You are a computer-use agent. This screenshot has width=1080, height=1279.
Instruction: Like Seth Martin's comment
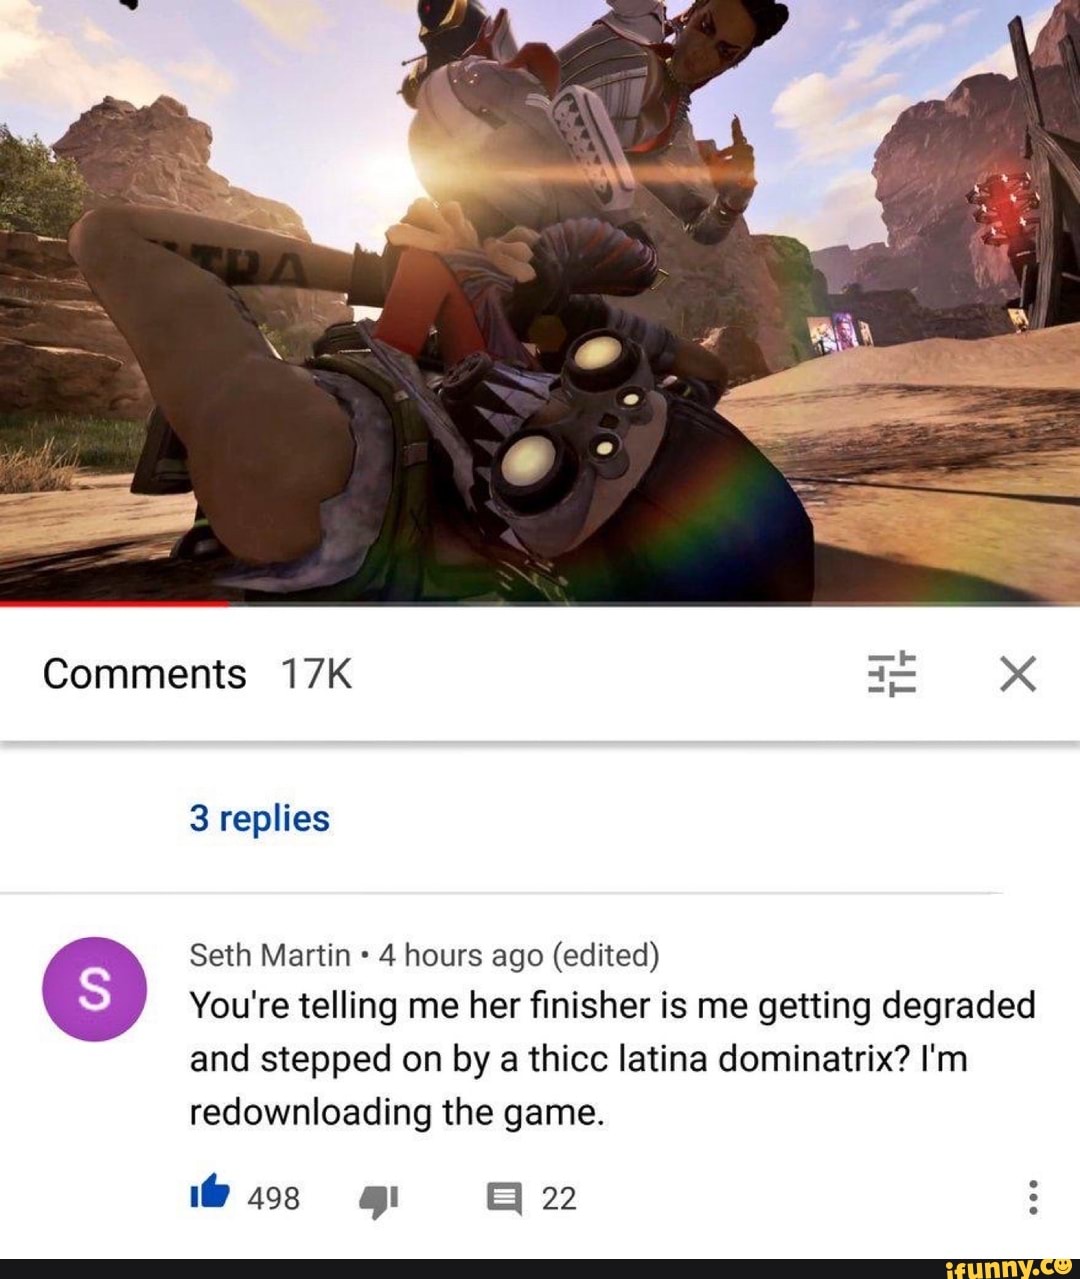(x=210, y=1194)
